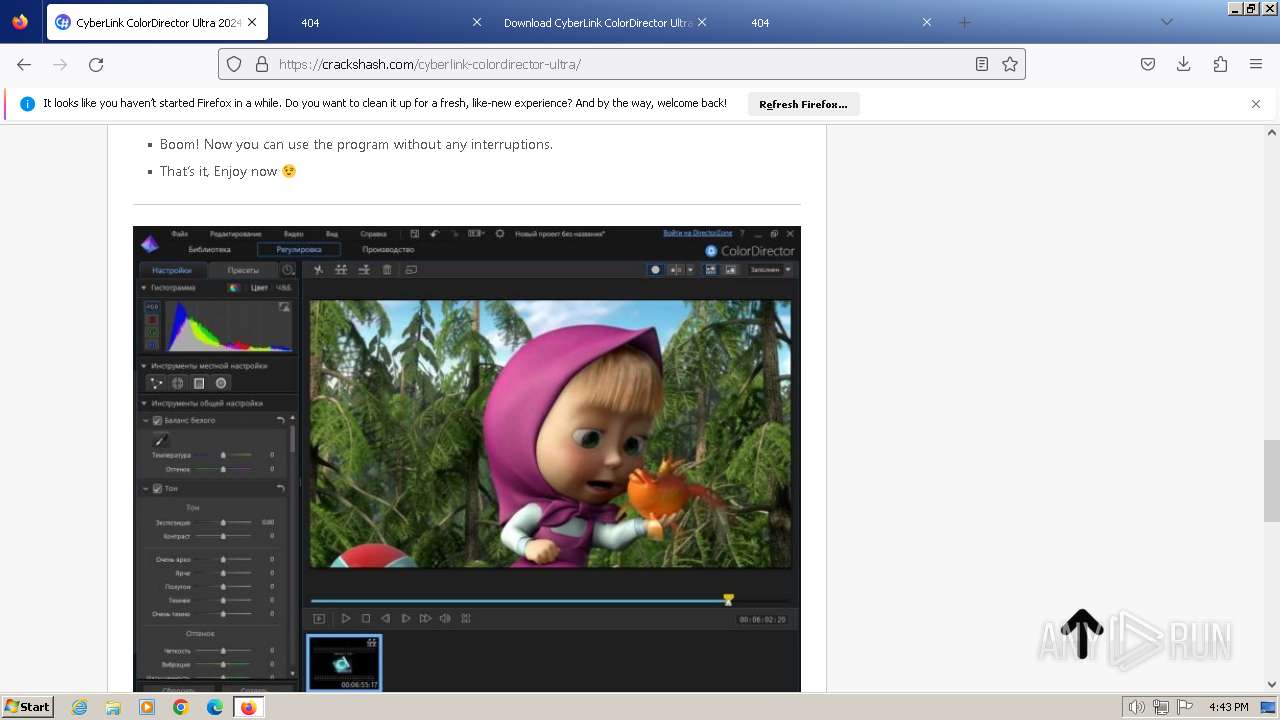Toggle the green histogram channel button
Viewport: 1280px width, 720px height.
point(152,332)
